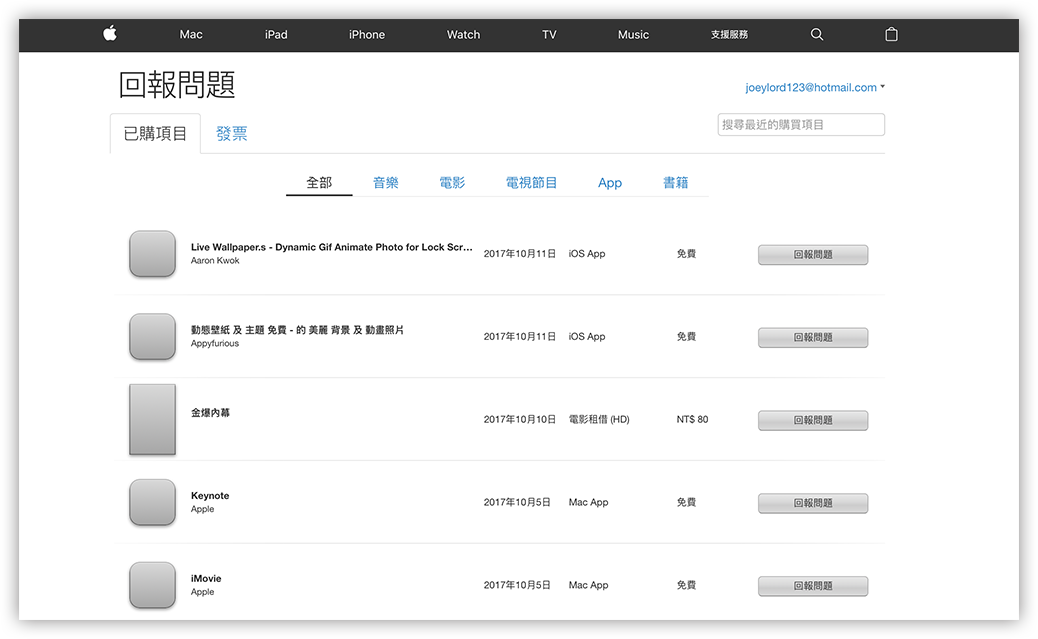Filter purchases by 音樂

386,183
